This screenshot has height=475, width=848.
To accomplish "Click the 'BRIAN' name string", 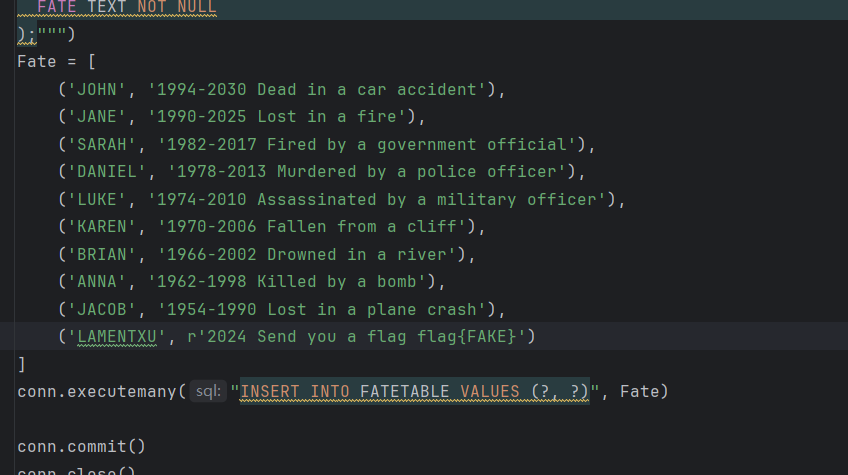I will pyautogui.click(x=101, y=254).
